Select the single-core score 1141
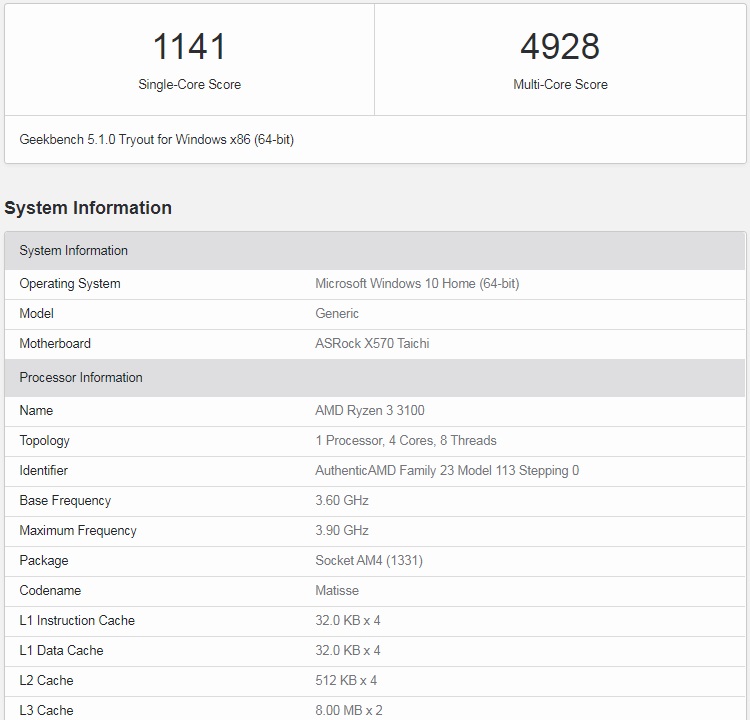 pyautogui.click(x=189, y=46)
